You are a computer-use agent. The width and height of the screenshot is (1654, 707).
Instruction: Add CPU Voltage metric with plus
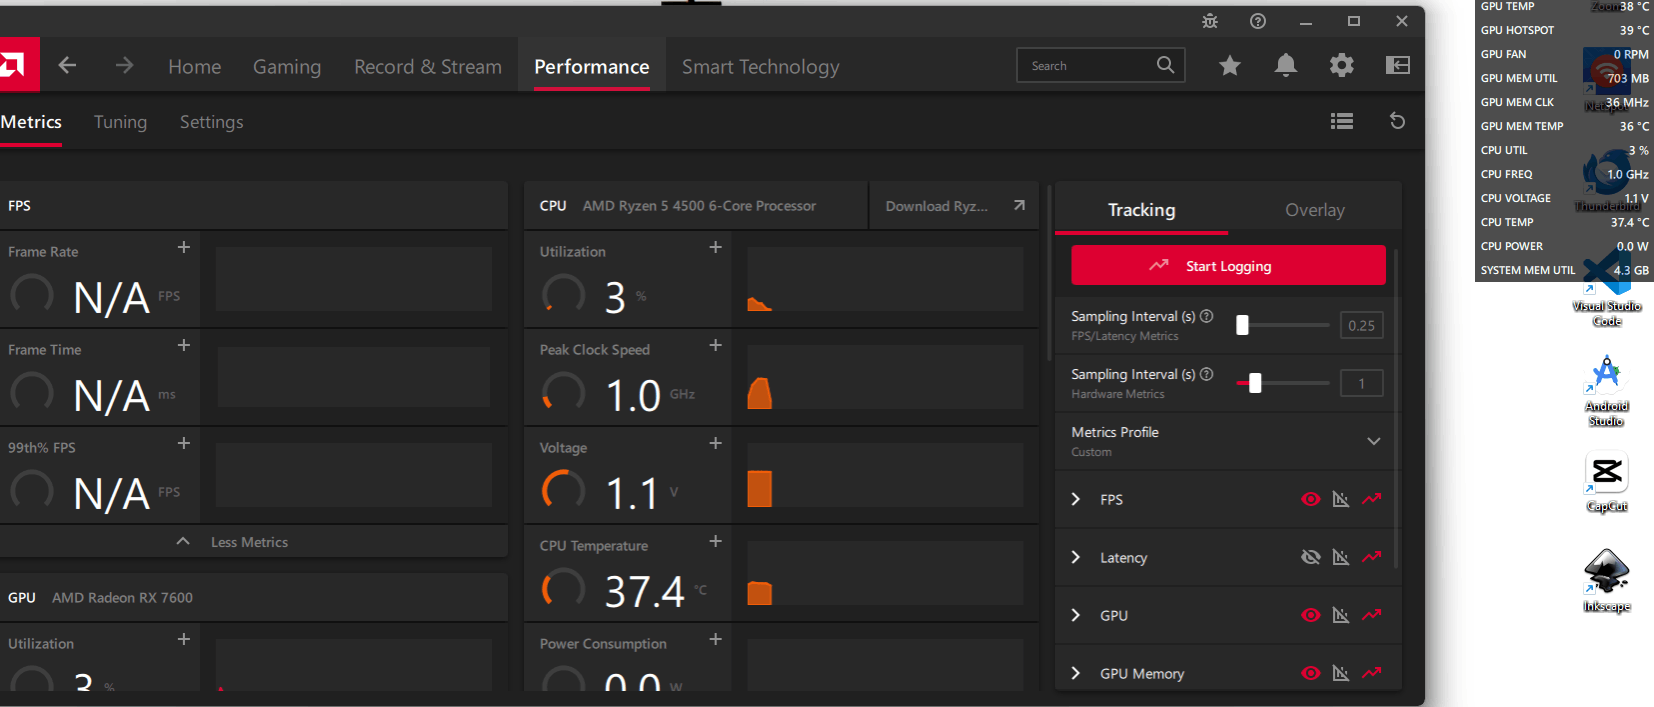716,443
